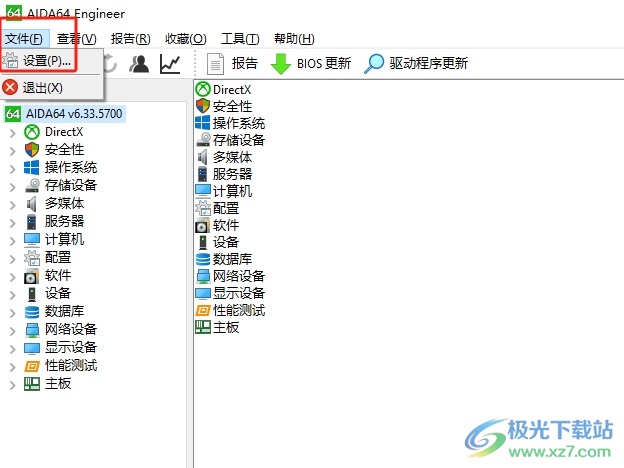Expand the 服务器 tree node
This screenshot has height=468, width=624.
pyautogui.click(x=13, y=222)
